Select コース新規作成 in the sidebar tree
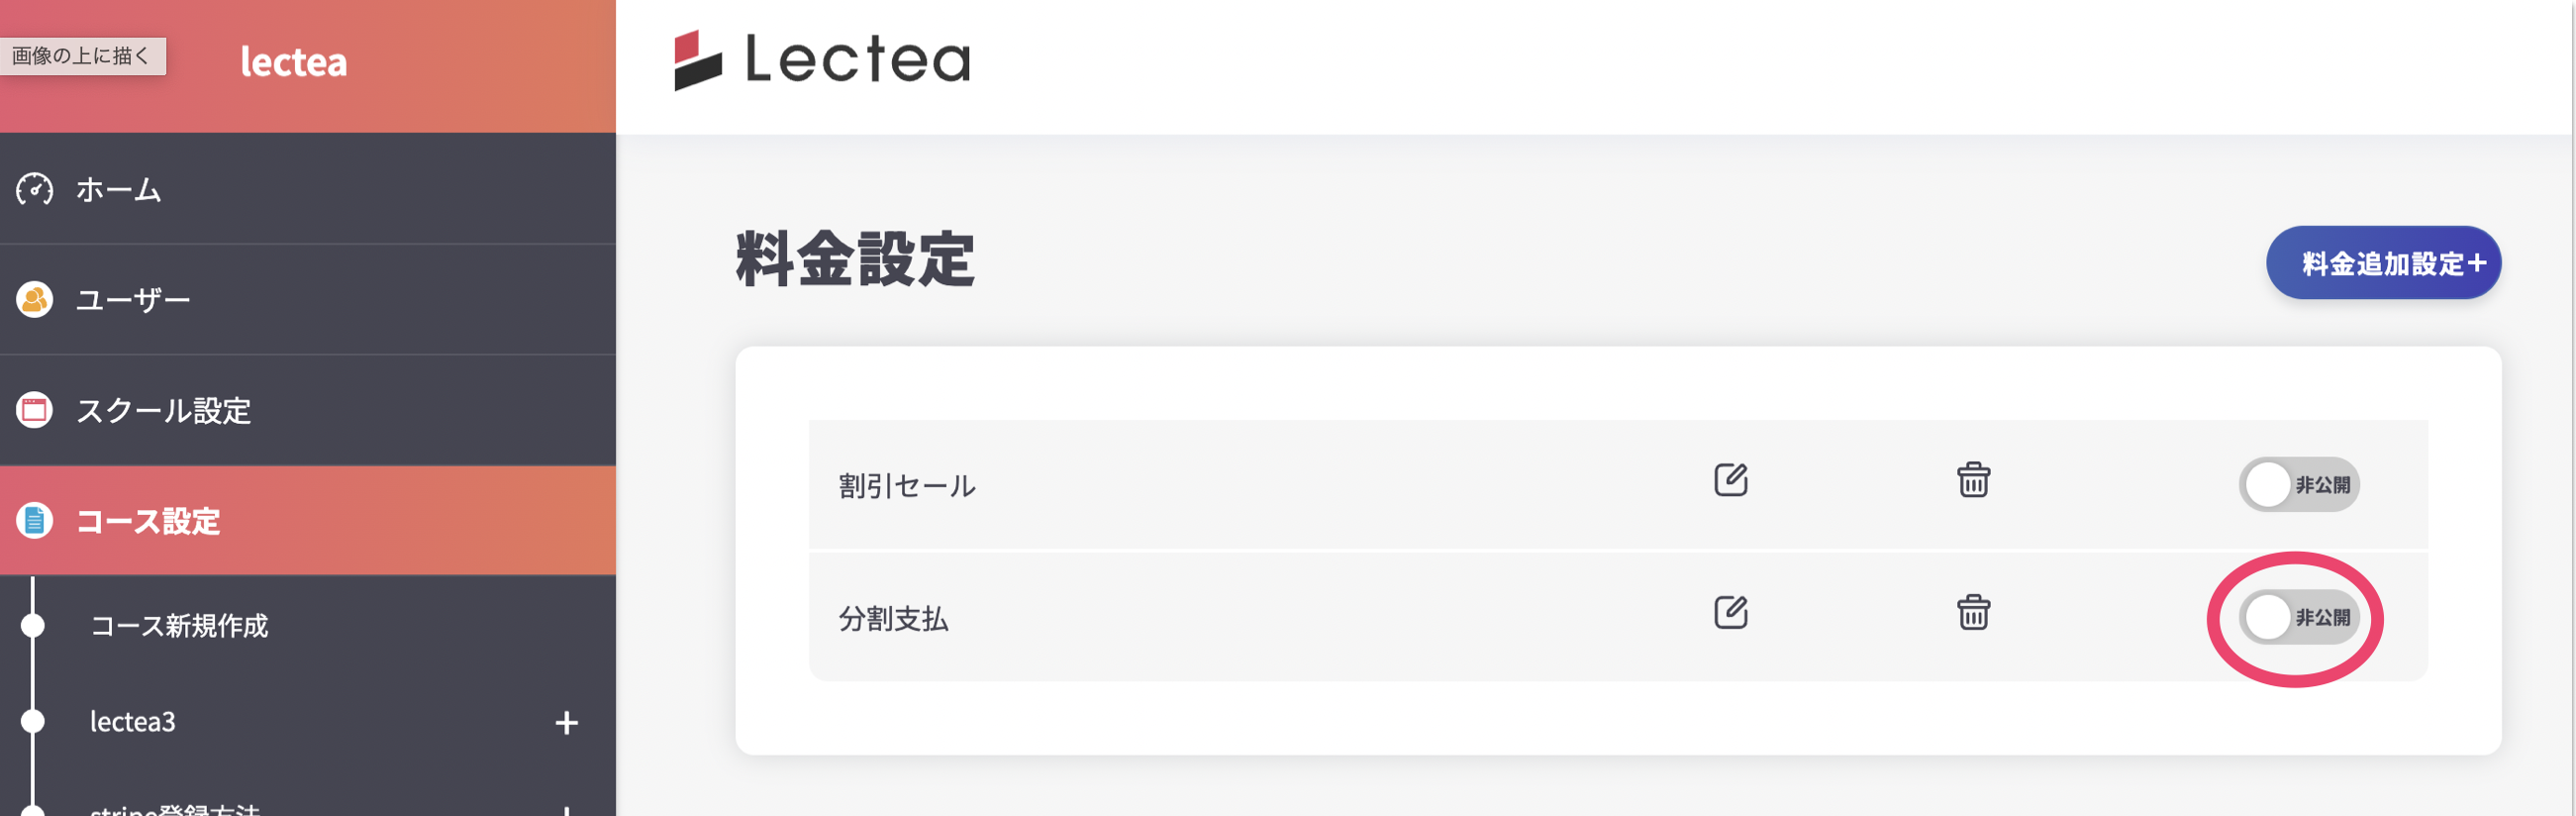Image resolution: width=2576 pixels, height=816 pixels. 179,626
